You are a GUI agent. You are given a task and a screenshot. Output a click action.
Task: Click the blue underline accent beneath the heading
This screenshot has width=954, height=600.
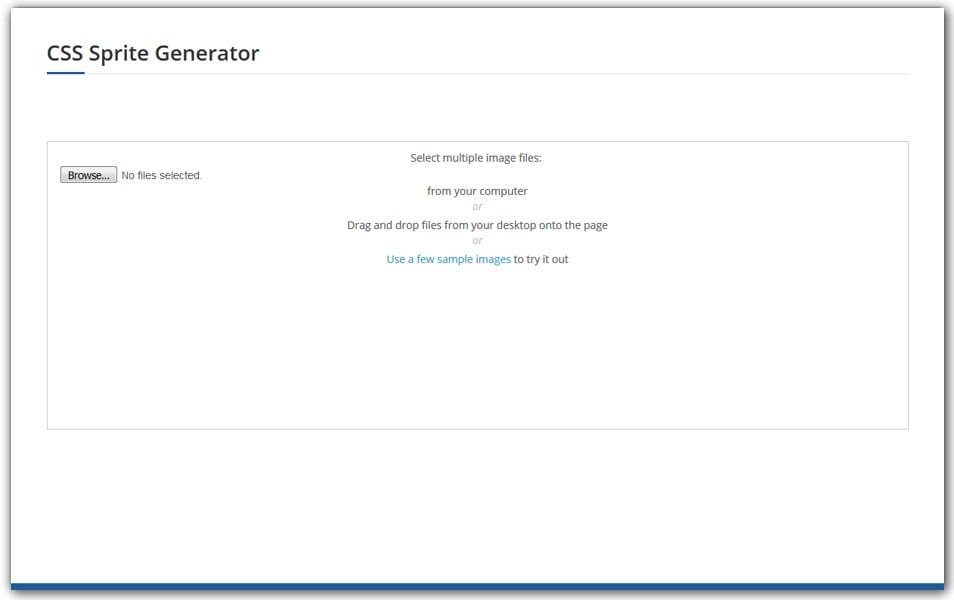pyautogui.click(x=65, y=73)
